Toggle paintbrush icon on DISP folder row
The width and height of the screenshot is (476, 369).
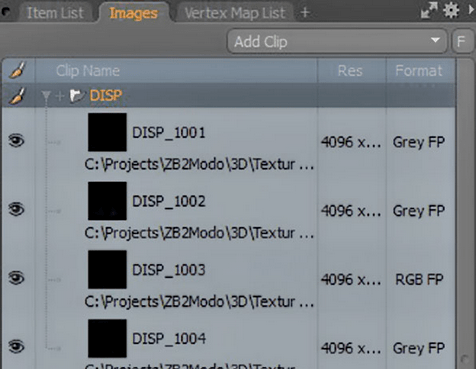[x=17, y=96]
